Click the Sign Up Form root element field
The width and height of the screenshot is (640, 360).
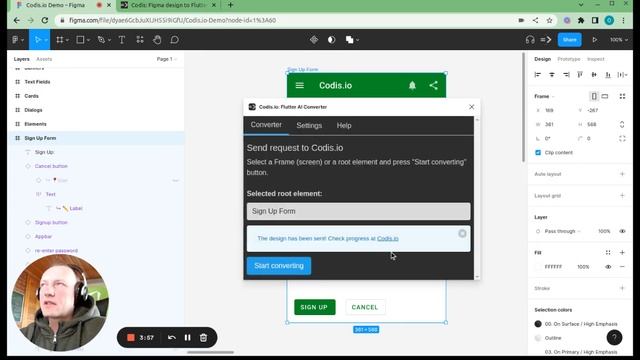click(x=358, y=211)
